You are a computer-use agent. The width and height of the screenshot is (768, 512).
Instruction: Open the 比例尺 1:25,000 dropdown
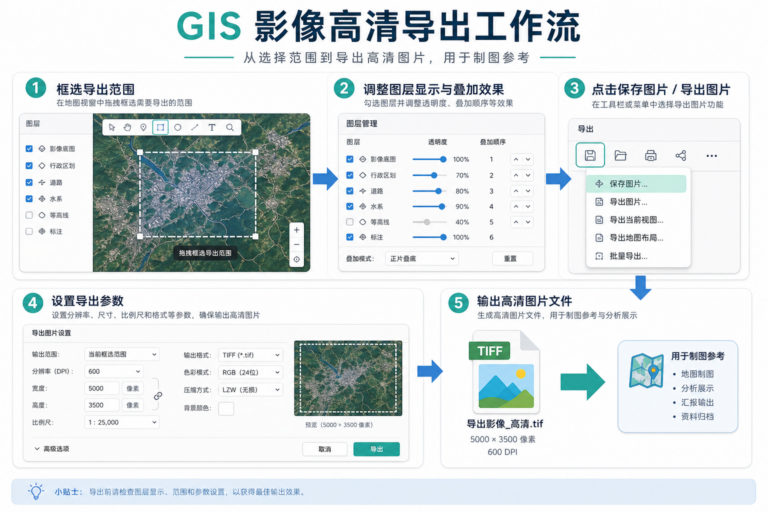coord(121,422)
